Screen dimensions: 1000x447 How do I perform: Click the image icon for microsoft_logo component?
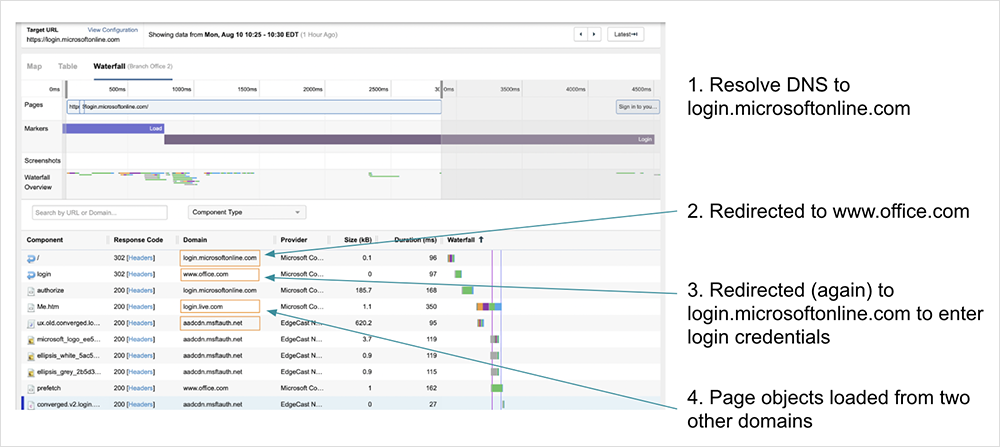[x=29, y=339]
